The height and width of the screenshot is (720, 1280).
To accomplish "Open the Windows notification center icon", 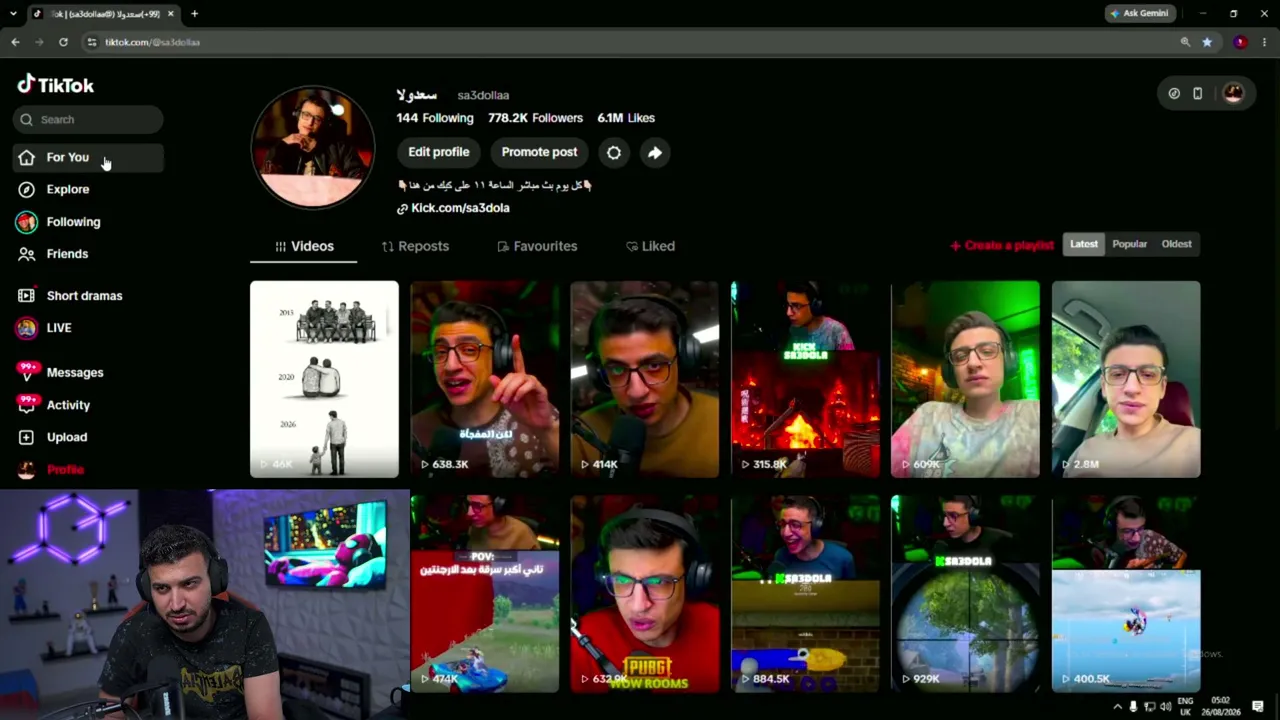I will point(1258,707).
